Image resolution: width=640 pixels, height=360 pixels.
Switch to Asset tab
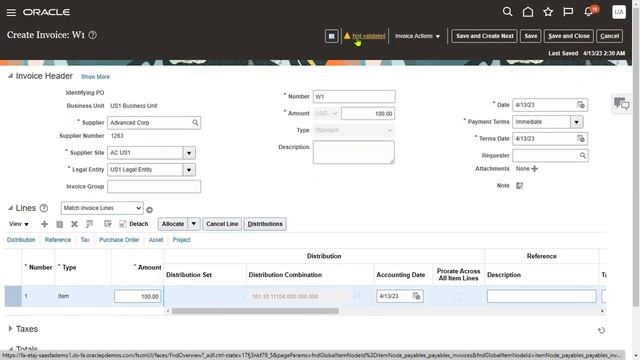pos(156,240)
